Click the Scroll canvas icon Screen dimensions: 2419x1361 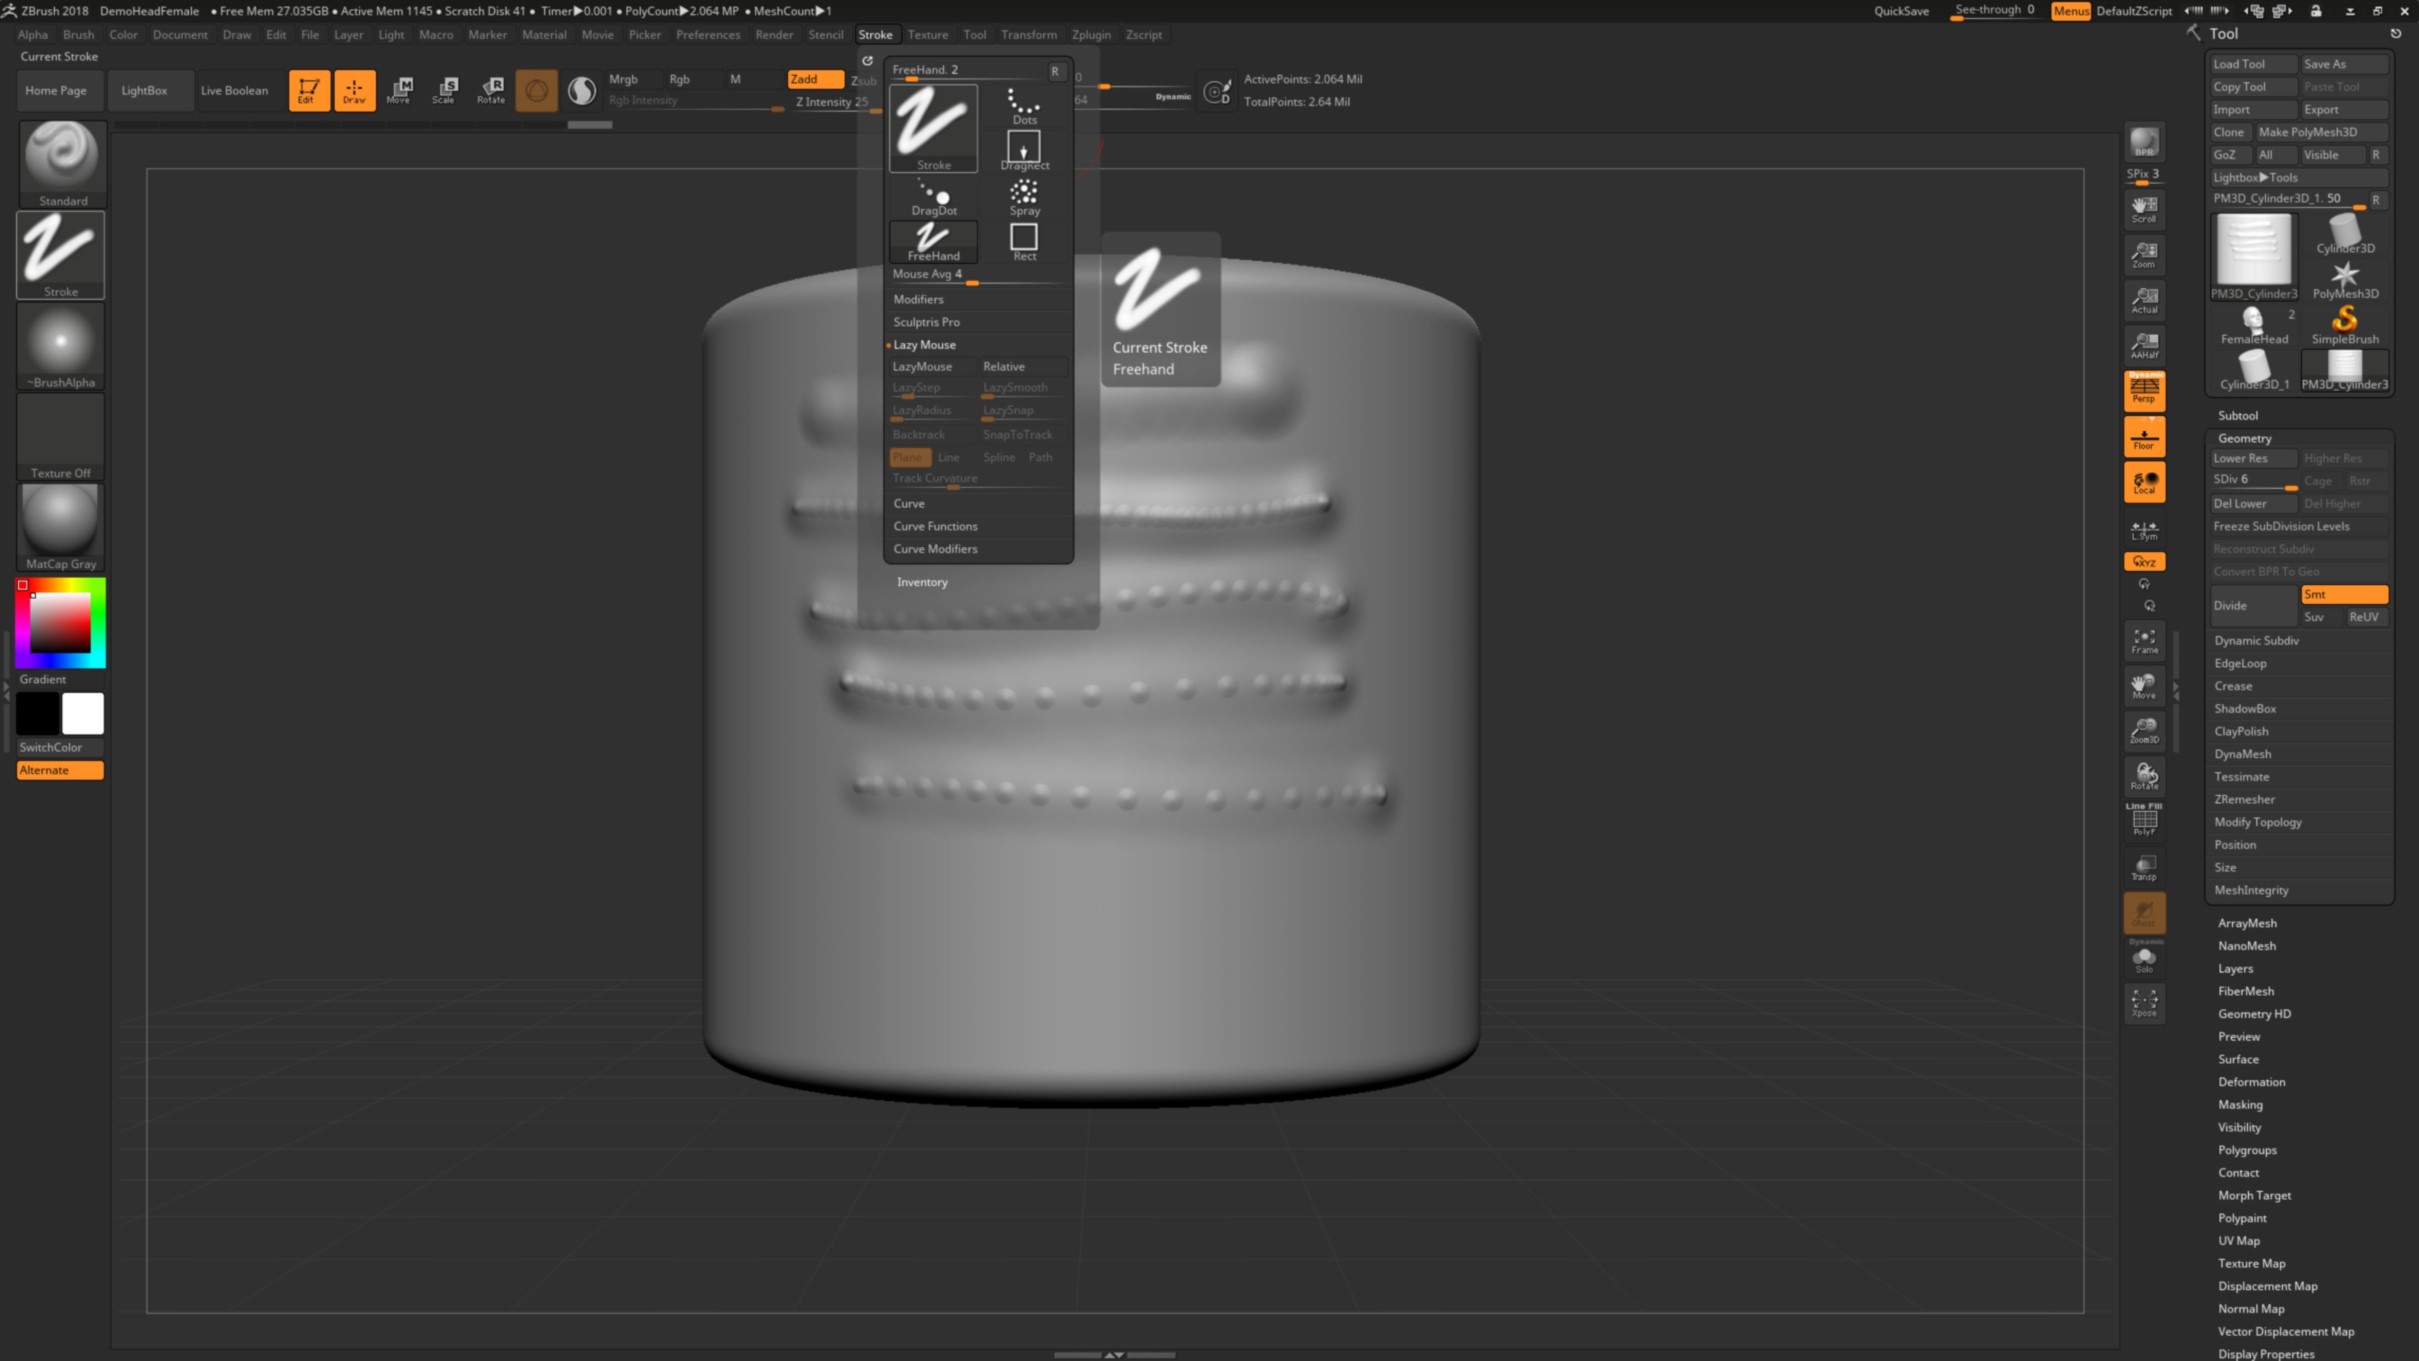[x=2144, y=209]
